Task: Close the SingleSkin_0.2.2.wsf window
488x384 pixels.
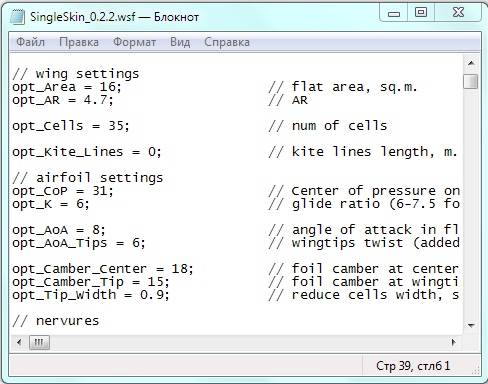Action: click(x=458, y=13)
